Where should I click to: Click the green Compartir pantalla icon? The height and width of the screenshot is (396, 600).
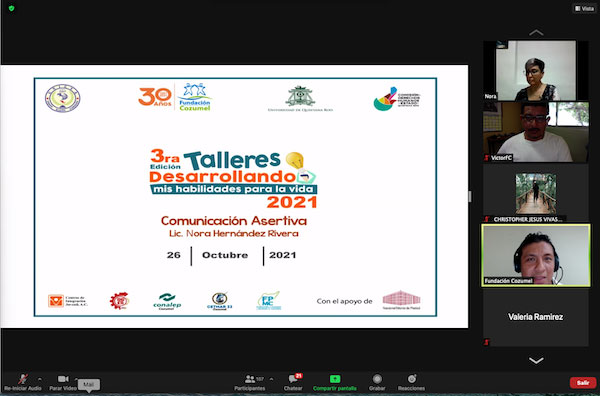335,379
